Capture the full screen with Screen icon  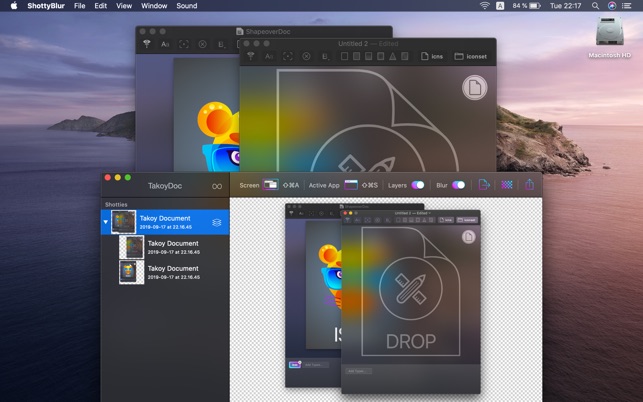pyautogui.click(x=270, y=185)
